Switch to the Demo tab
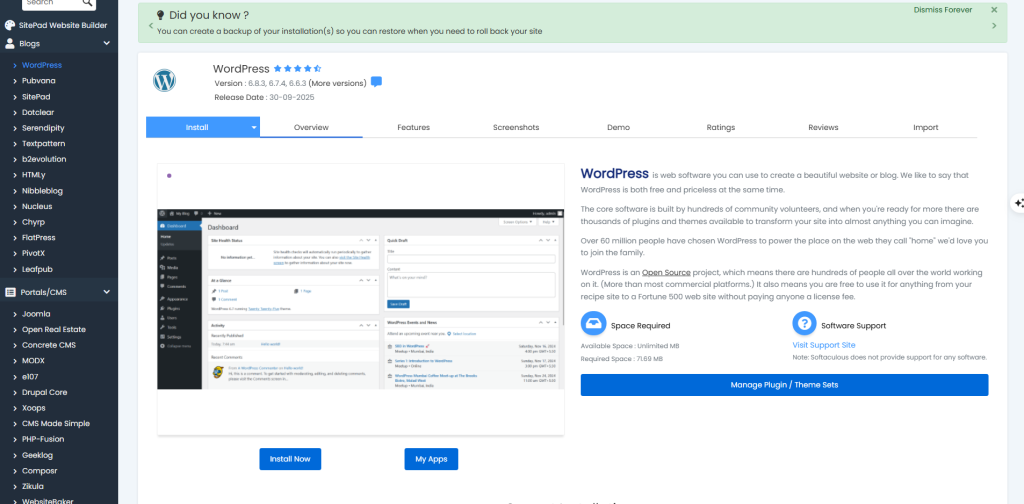The width and height of the screenshot is (1024, 504). (x=618, y=127)
